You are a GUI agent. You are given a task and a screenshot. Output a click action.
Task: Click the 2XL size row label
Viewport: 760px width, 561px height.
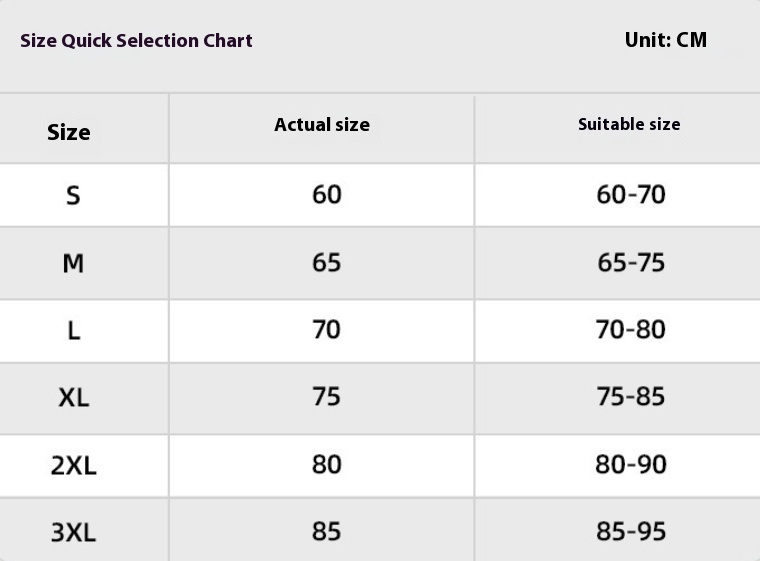click(x=73, y=465)
